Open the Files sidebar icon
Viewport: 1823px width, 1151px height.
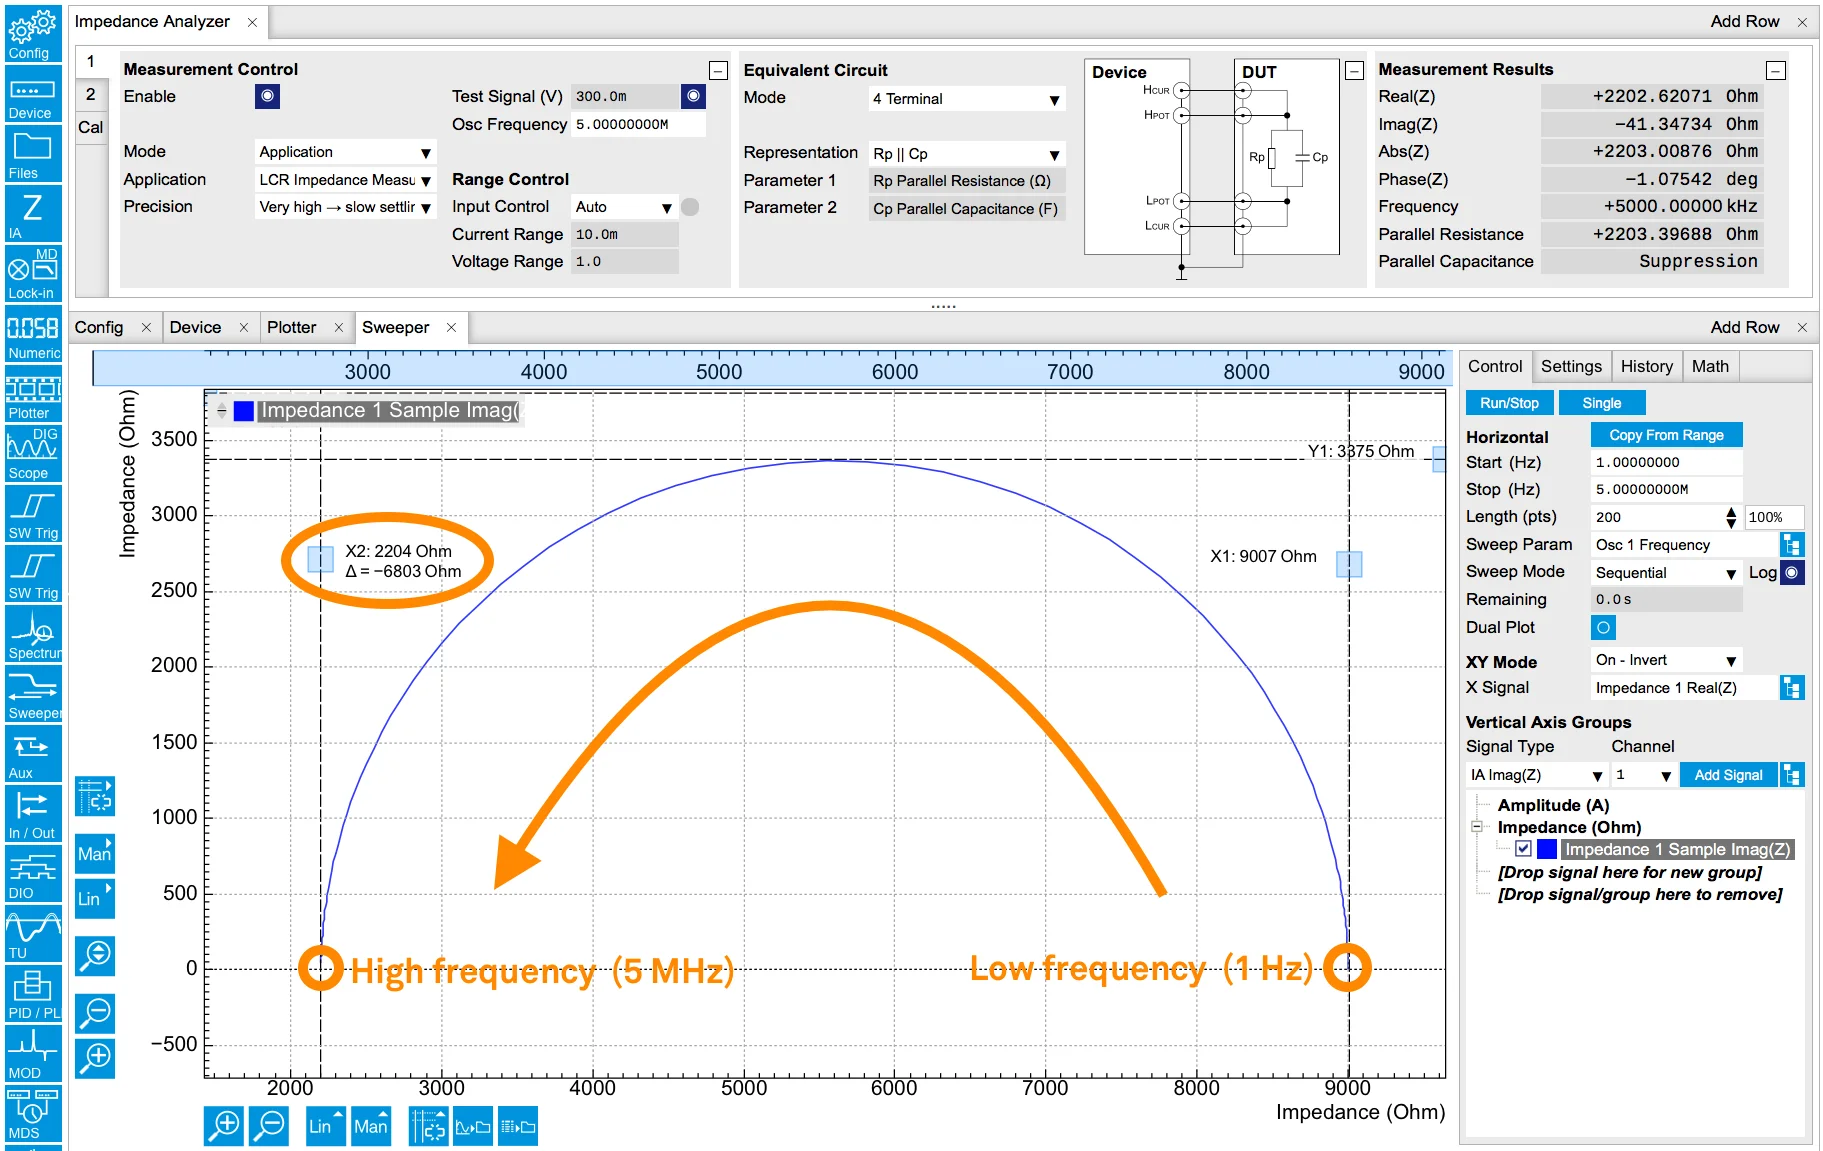[33, 154]
